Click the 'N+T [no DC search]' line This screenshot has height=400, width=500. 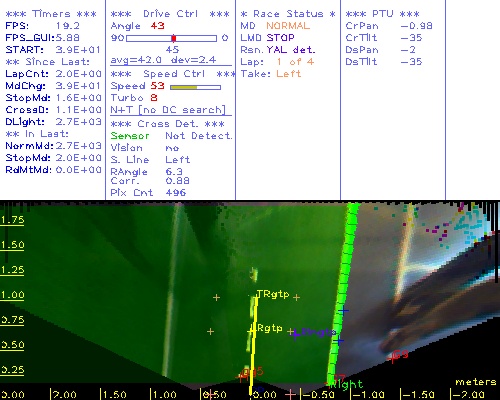[x=168, y=110]
